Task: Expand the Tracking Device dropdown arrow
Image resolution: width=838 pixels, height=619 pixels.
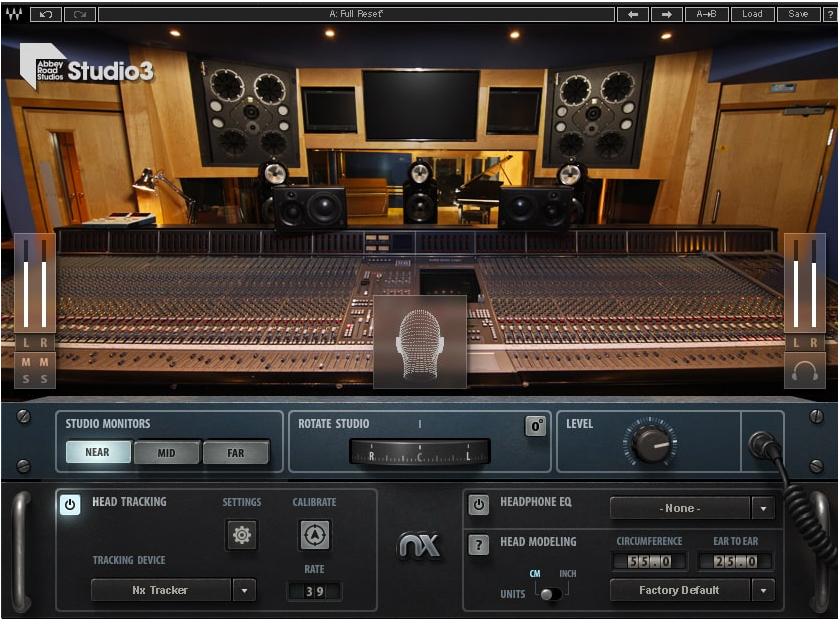Action: 244,590
